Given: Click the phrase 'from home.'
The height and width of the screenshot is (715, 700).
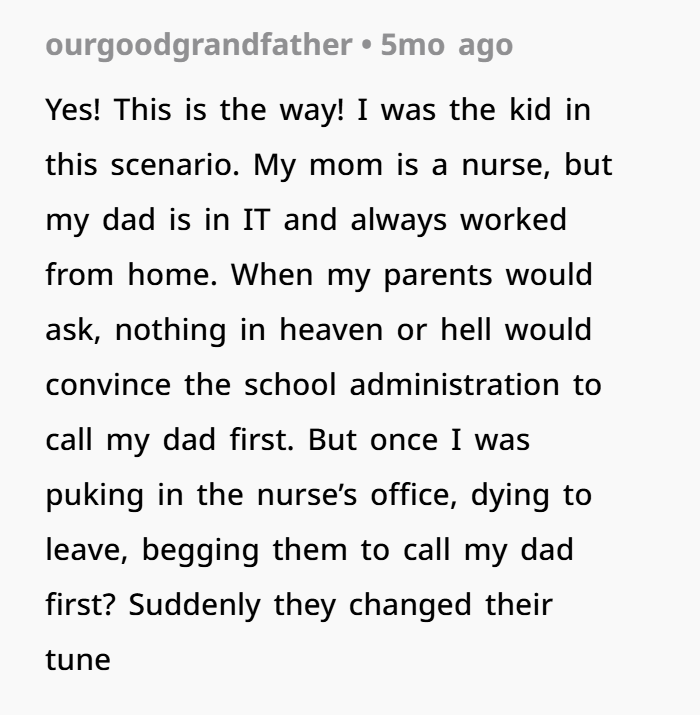Looking at the screenshot, I should [132, 275].
